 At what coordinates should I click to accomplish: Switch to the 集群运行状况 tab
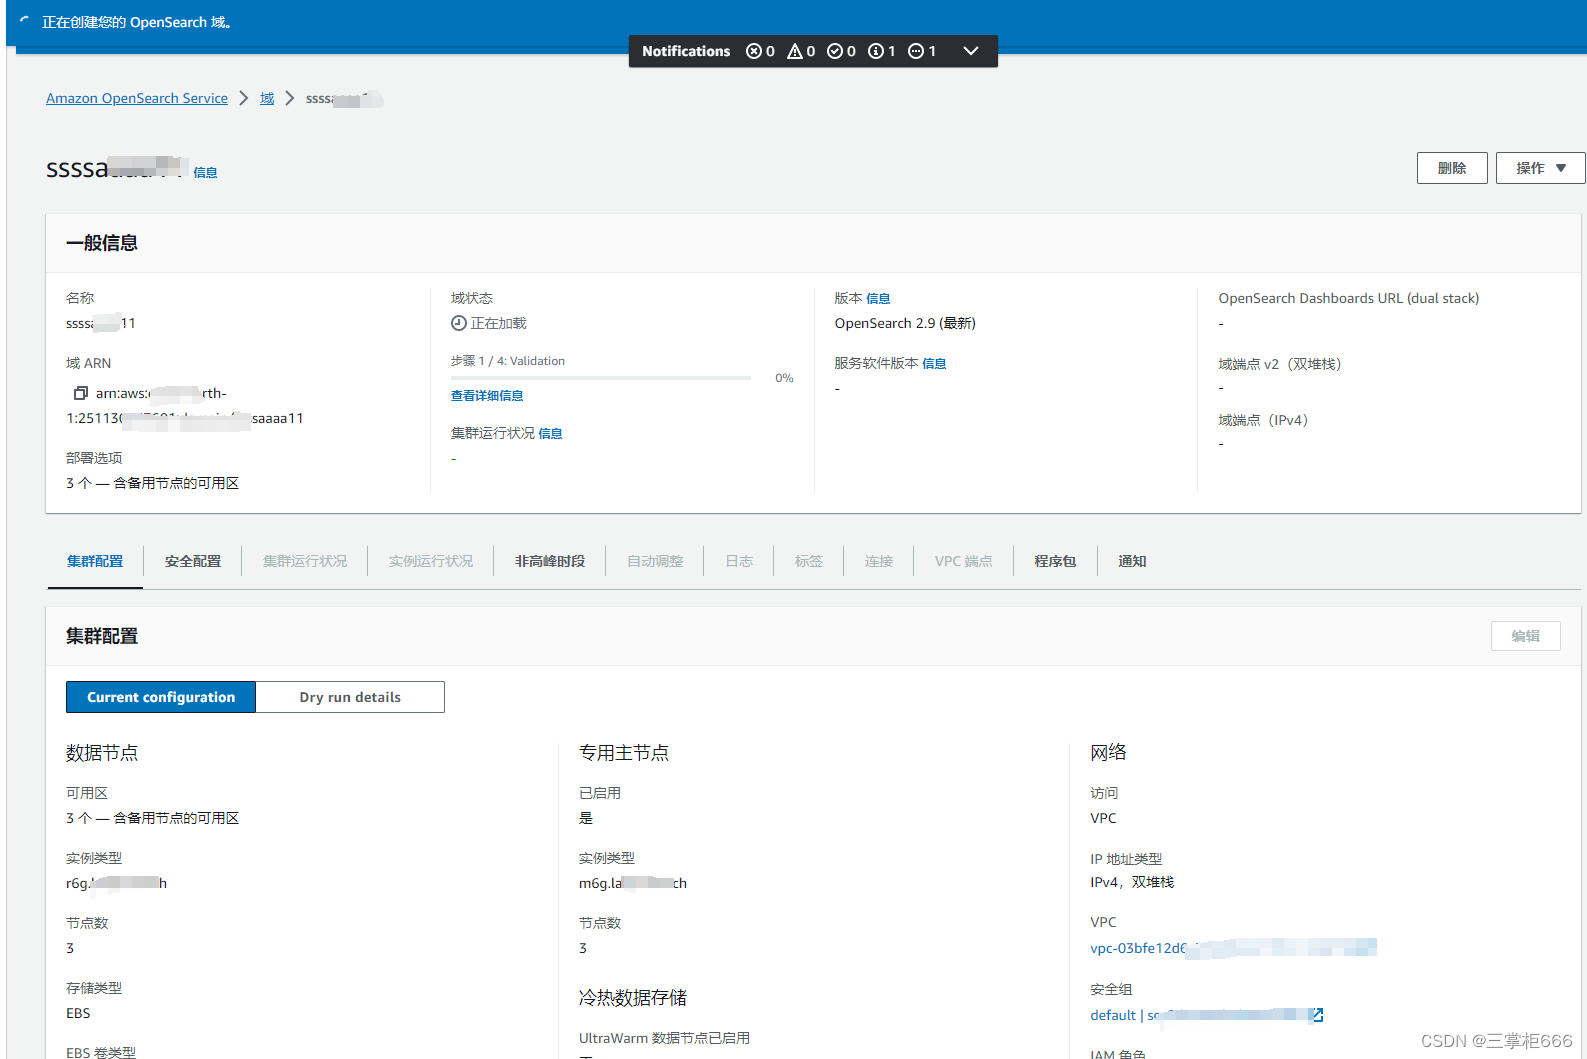point(305,561)
